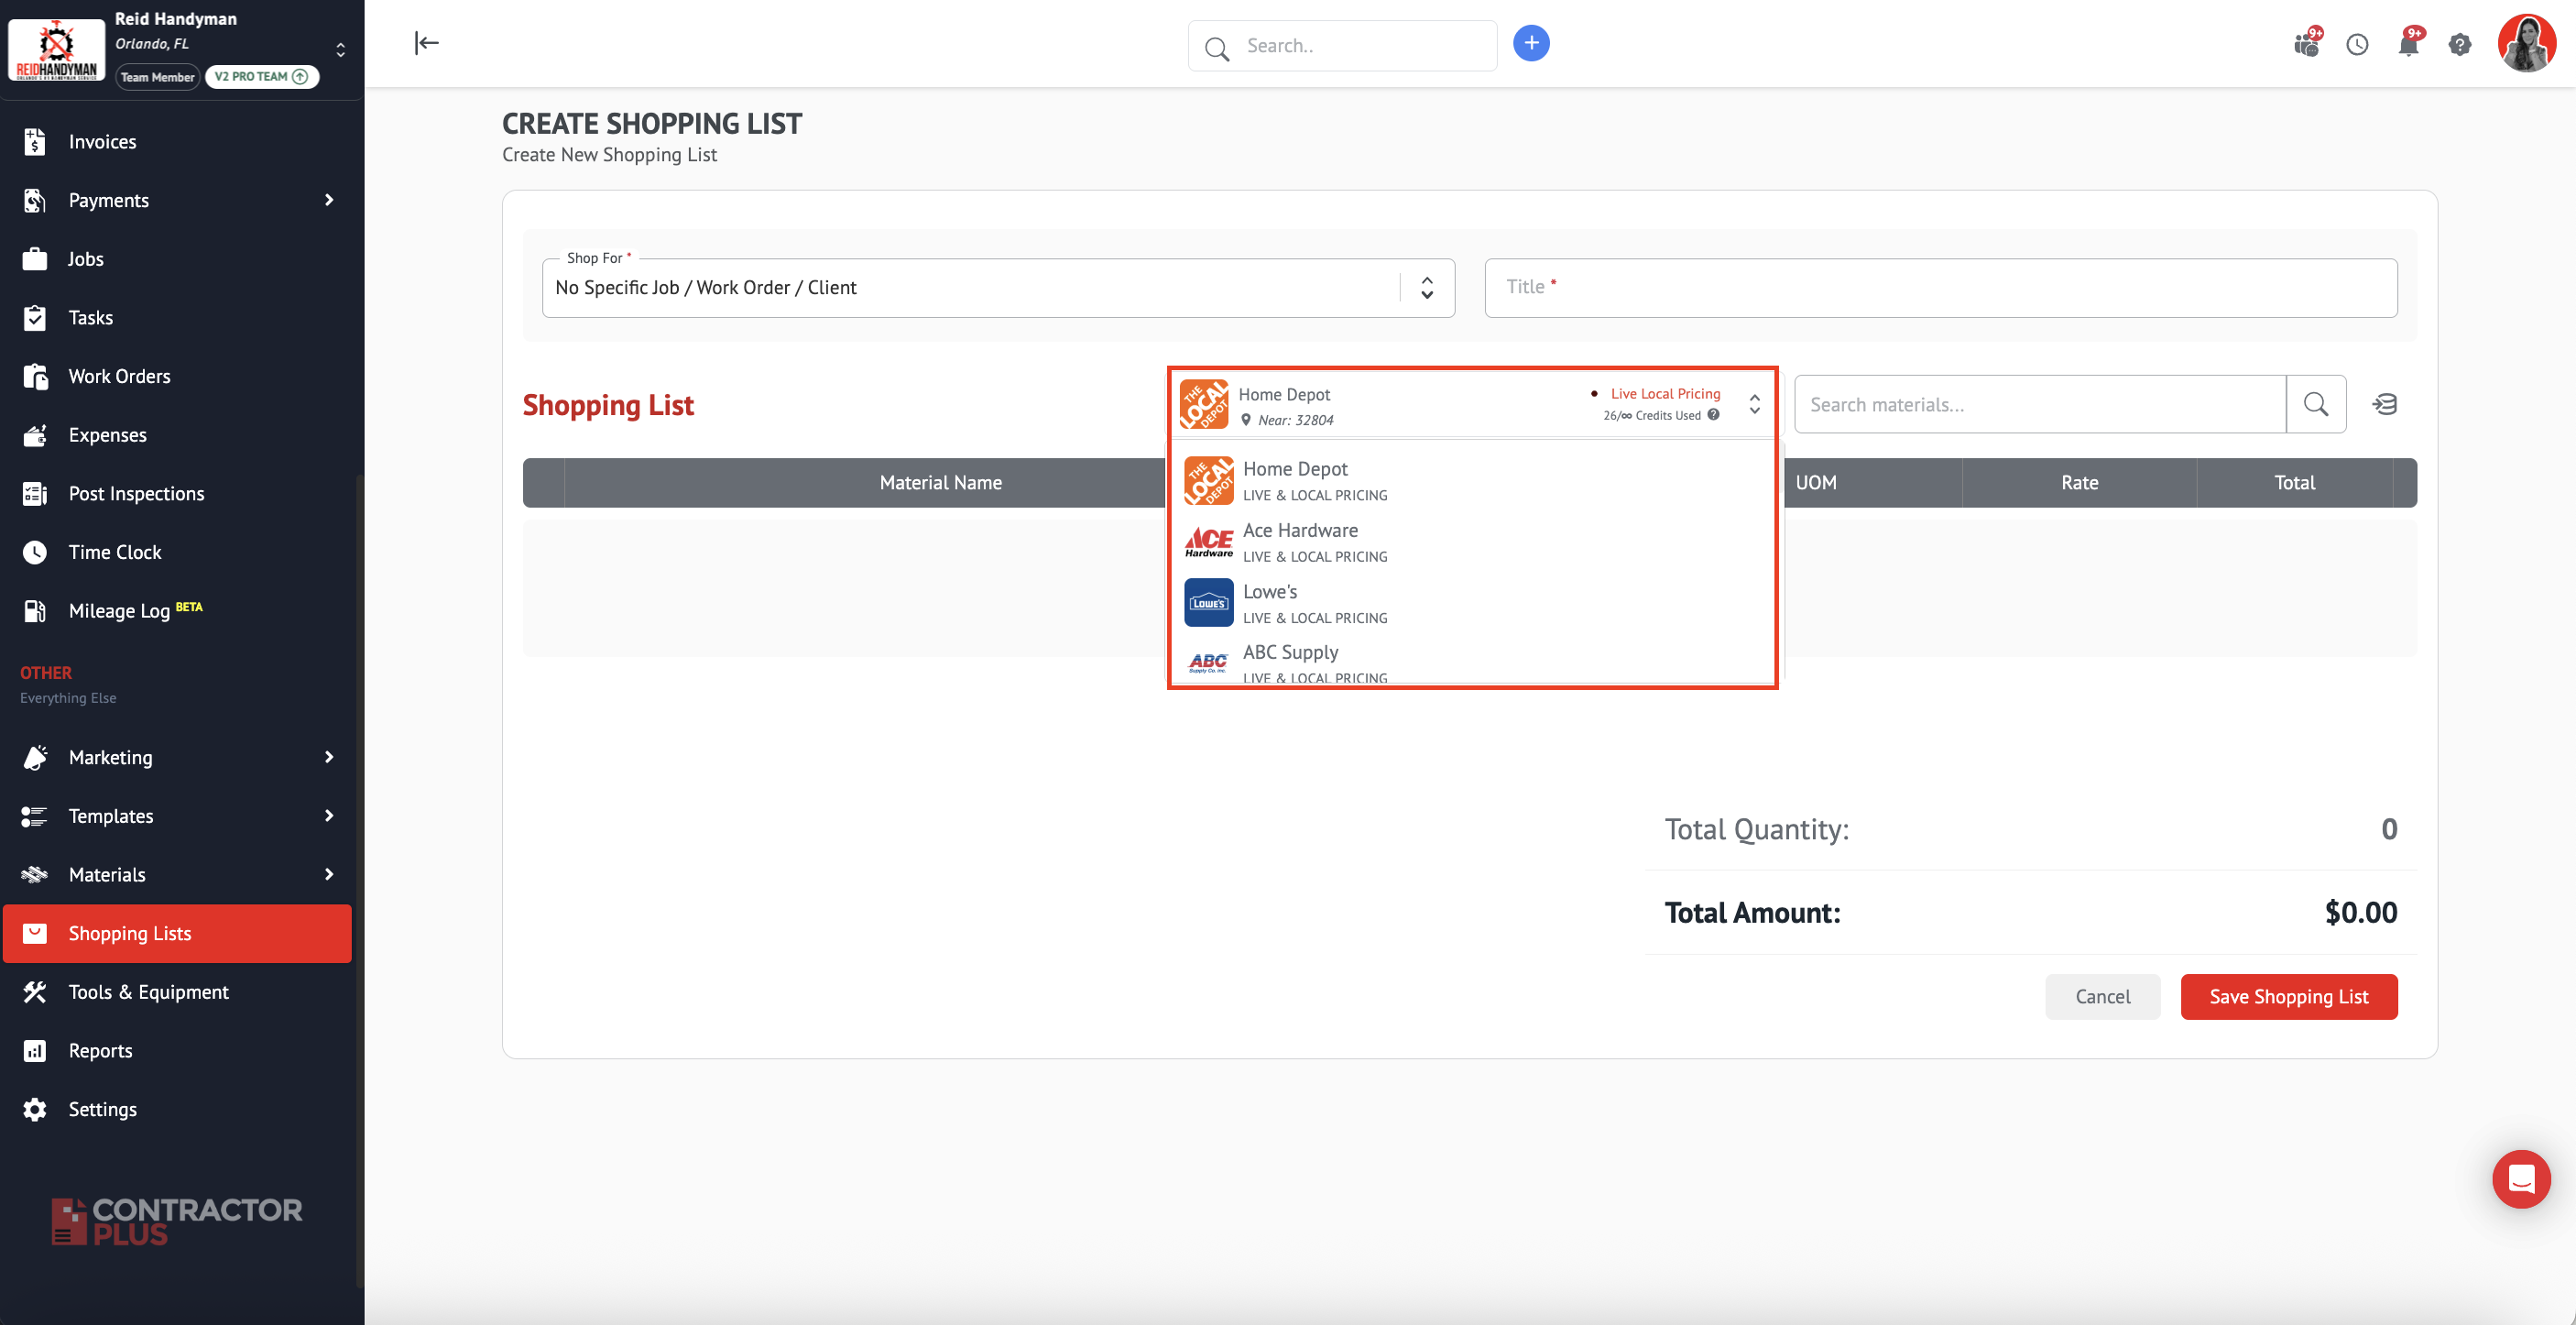Click the Title input field

pos(1940,288)
